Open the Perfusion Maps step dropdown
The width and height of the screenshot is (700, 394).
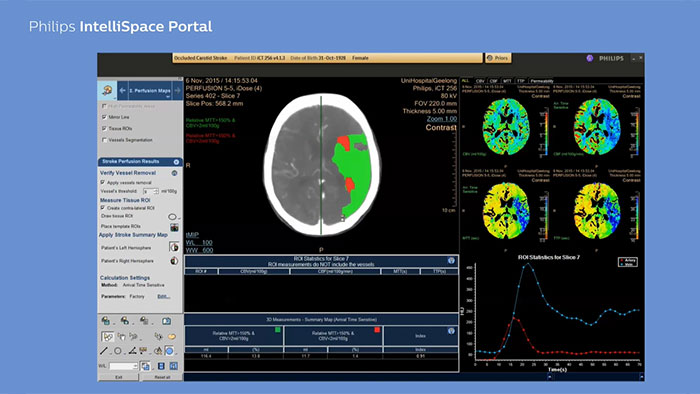(168, 96)
